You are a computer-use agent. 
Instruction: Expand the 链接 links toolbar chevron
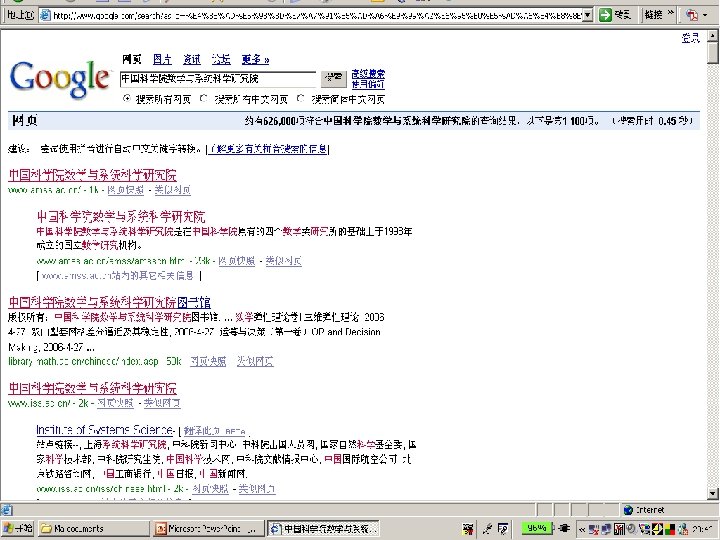670,13
